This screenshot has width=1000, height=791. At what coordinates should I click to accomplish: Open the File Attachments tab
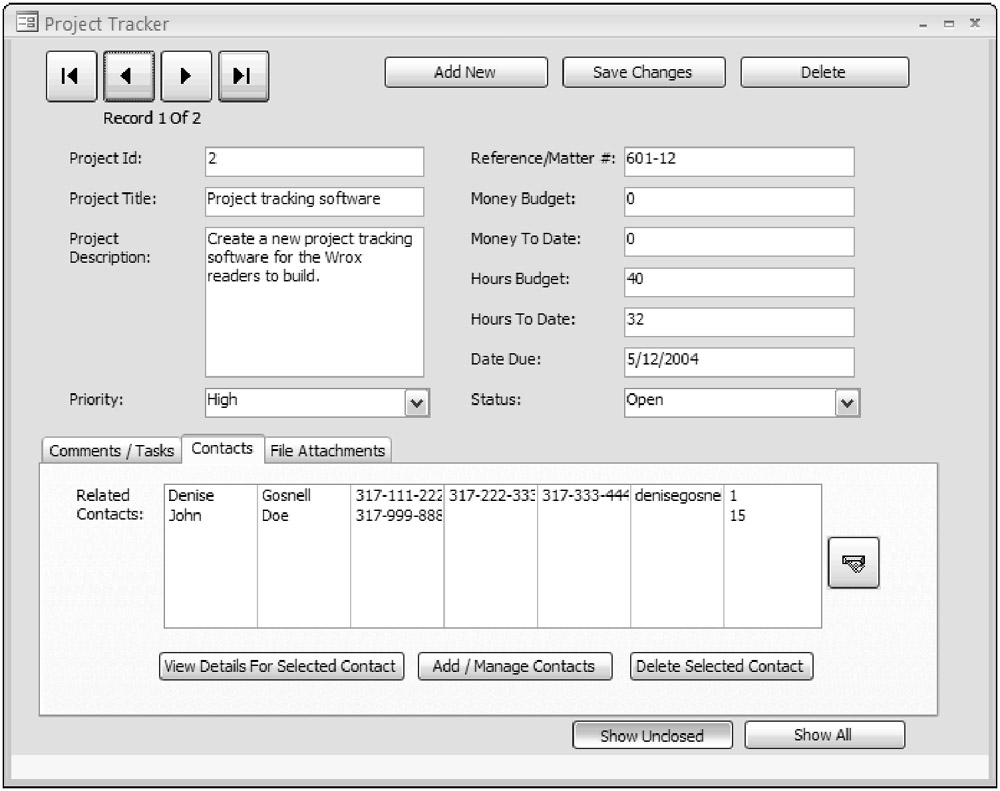[x=327, y=451]
